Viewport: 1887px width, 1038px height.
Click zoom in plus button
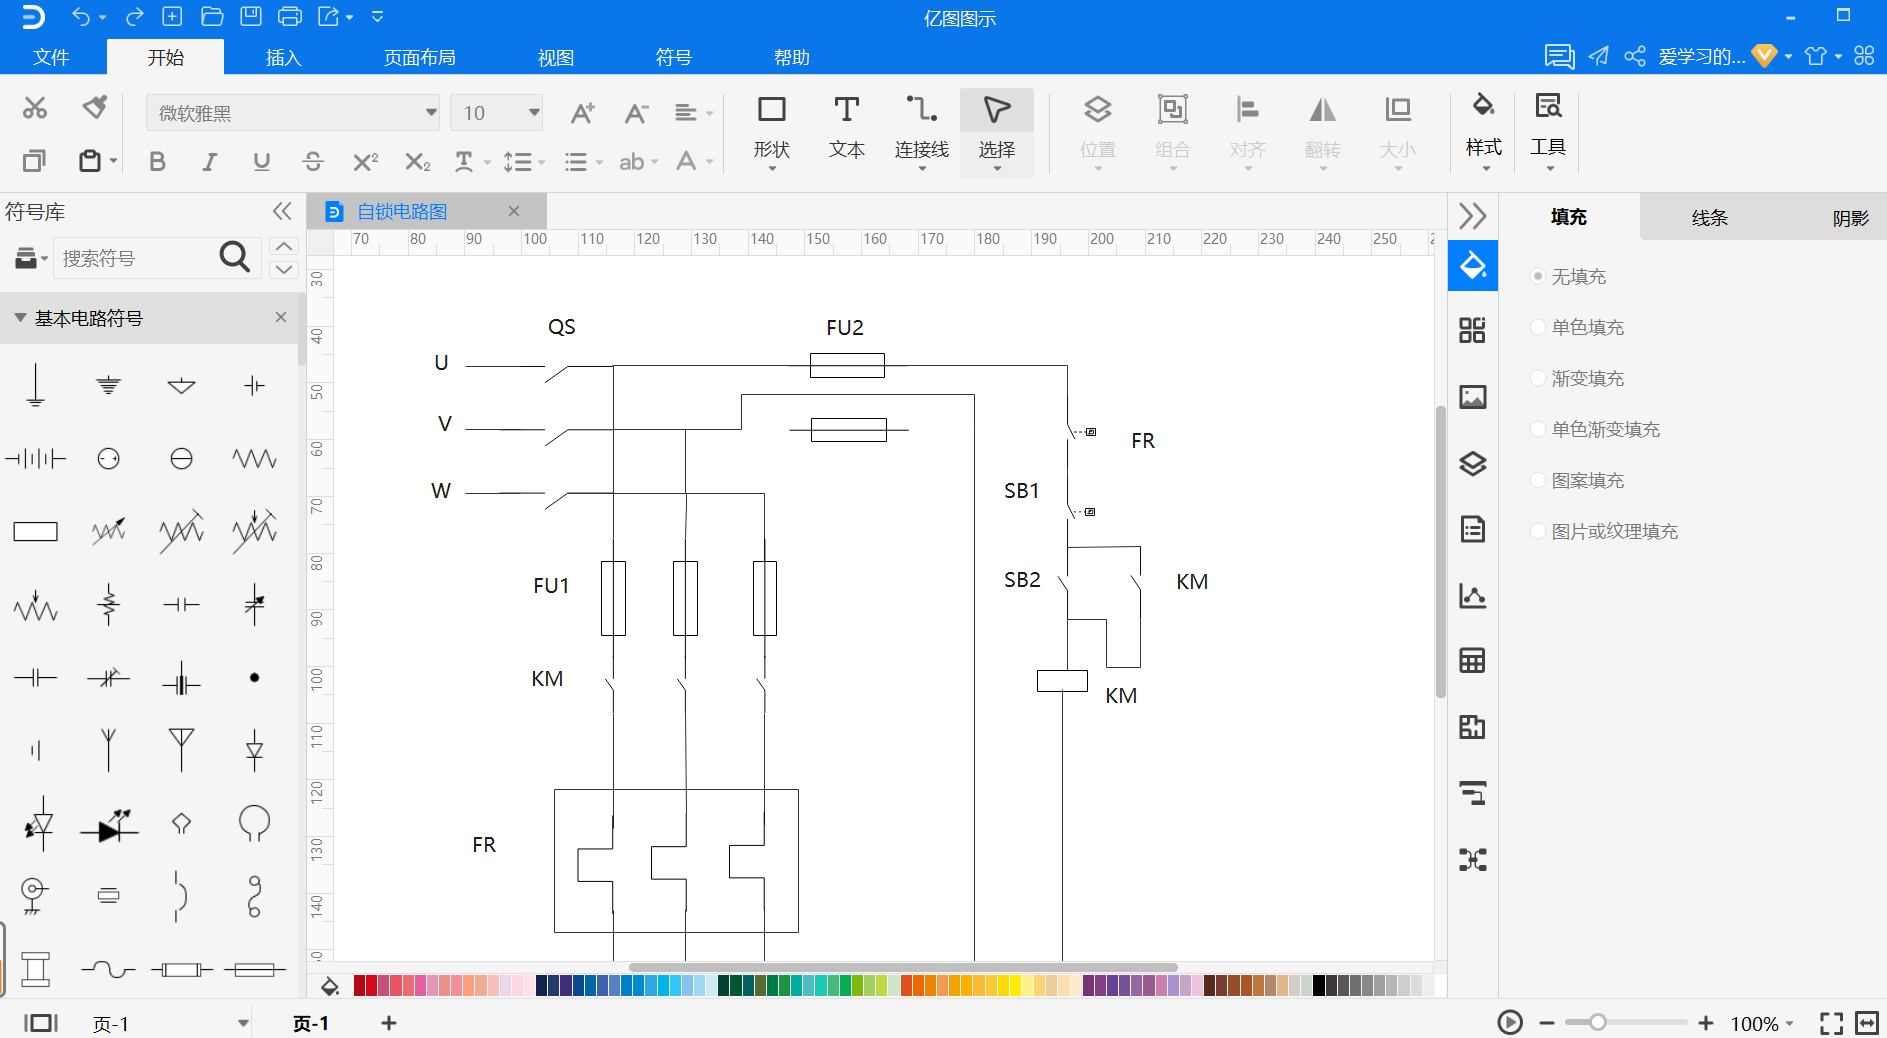(x=1706, y=1023)
